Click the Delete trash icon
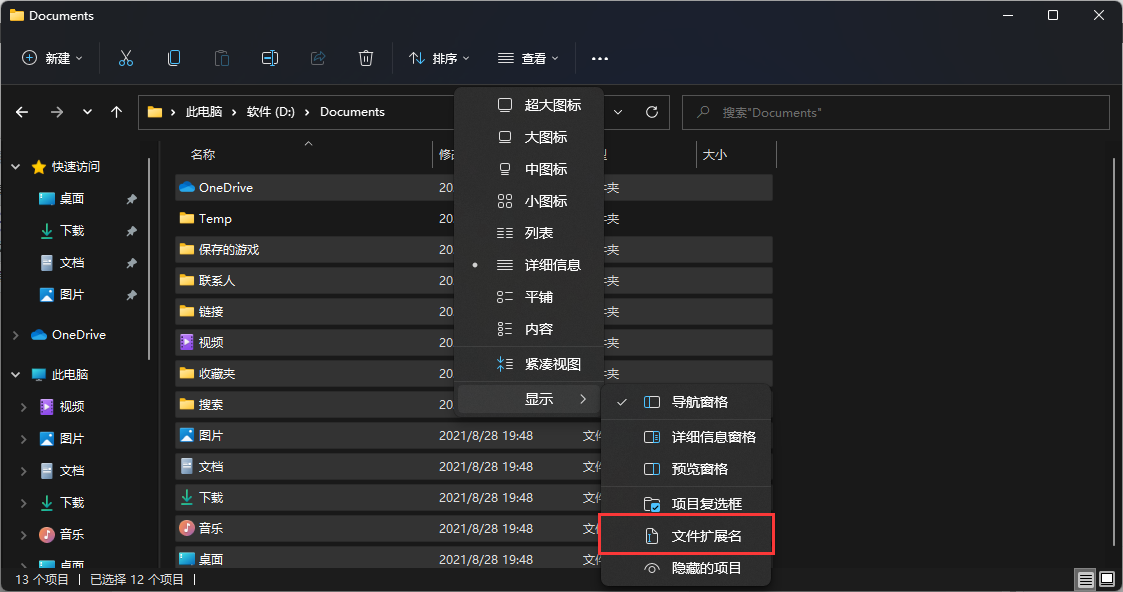The height and width of the screenshot is (592, 1123). point(366,59)
